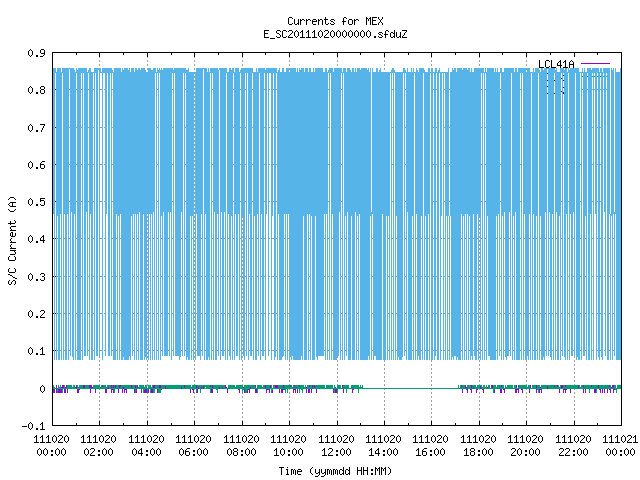Viewport: 640px width, 480px height.
Task: Click the x-axis time label '06:00'
Action: (x=193, y=452)
